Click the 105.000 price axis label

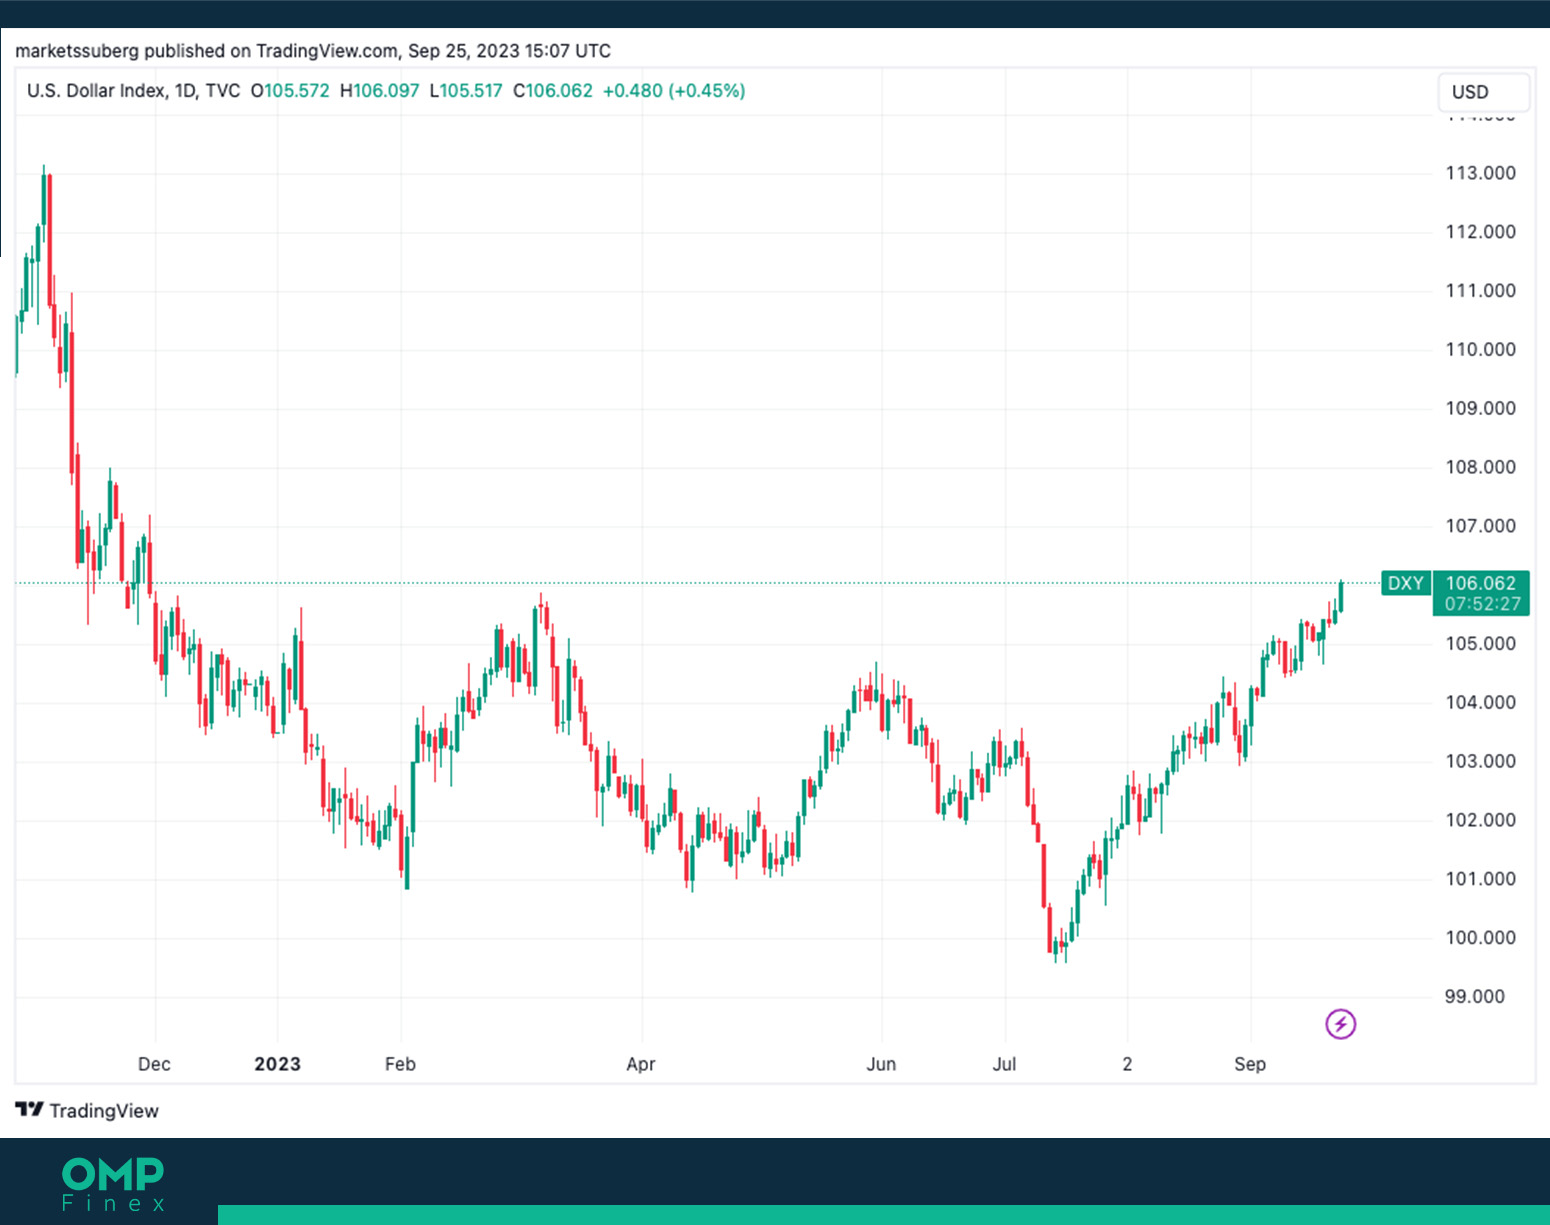click(1480, 644)
